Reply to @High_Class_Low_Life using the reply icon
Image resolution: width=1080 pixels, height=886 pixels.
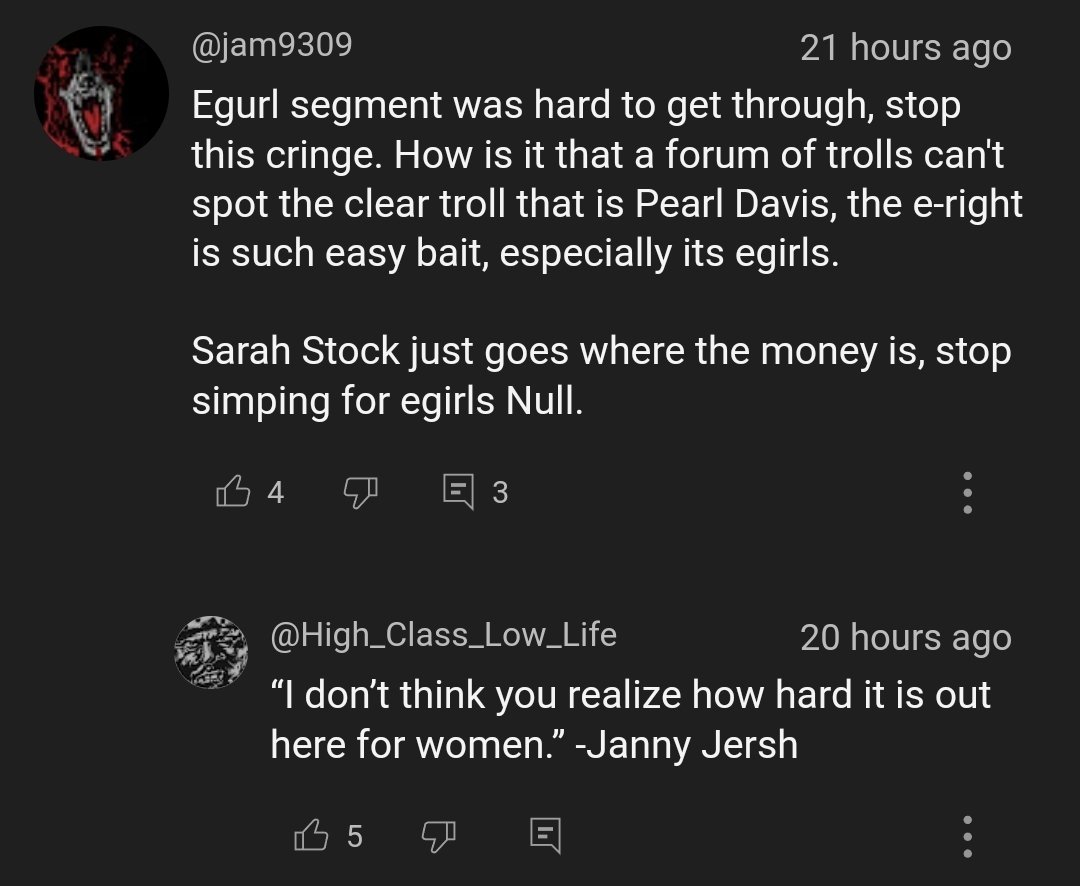[x=545, y=835]
